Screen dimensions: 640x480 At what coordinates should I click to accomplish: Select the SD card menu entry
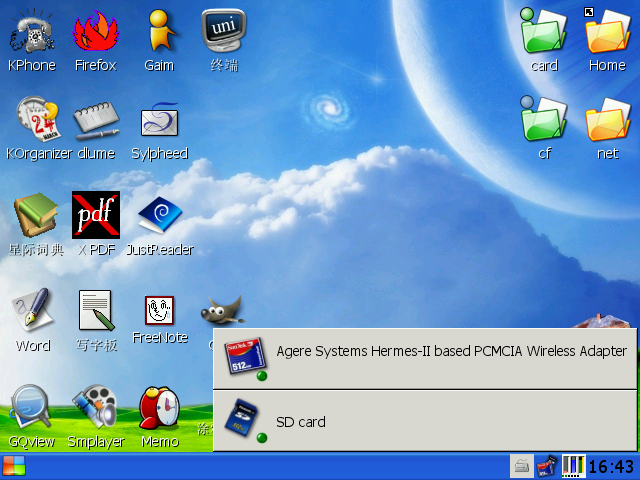pos(425,422)
